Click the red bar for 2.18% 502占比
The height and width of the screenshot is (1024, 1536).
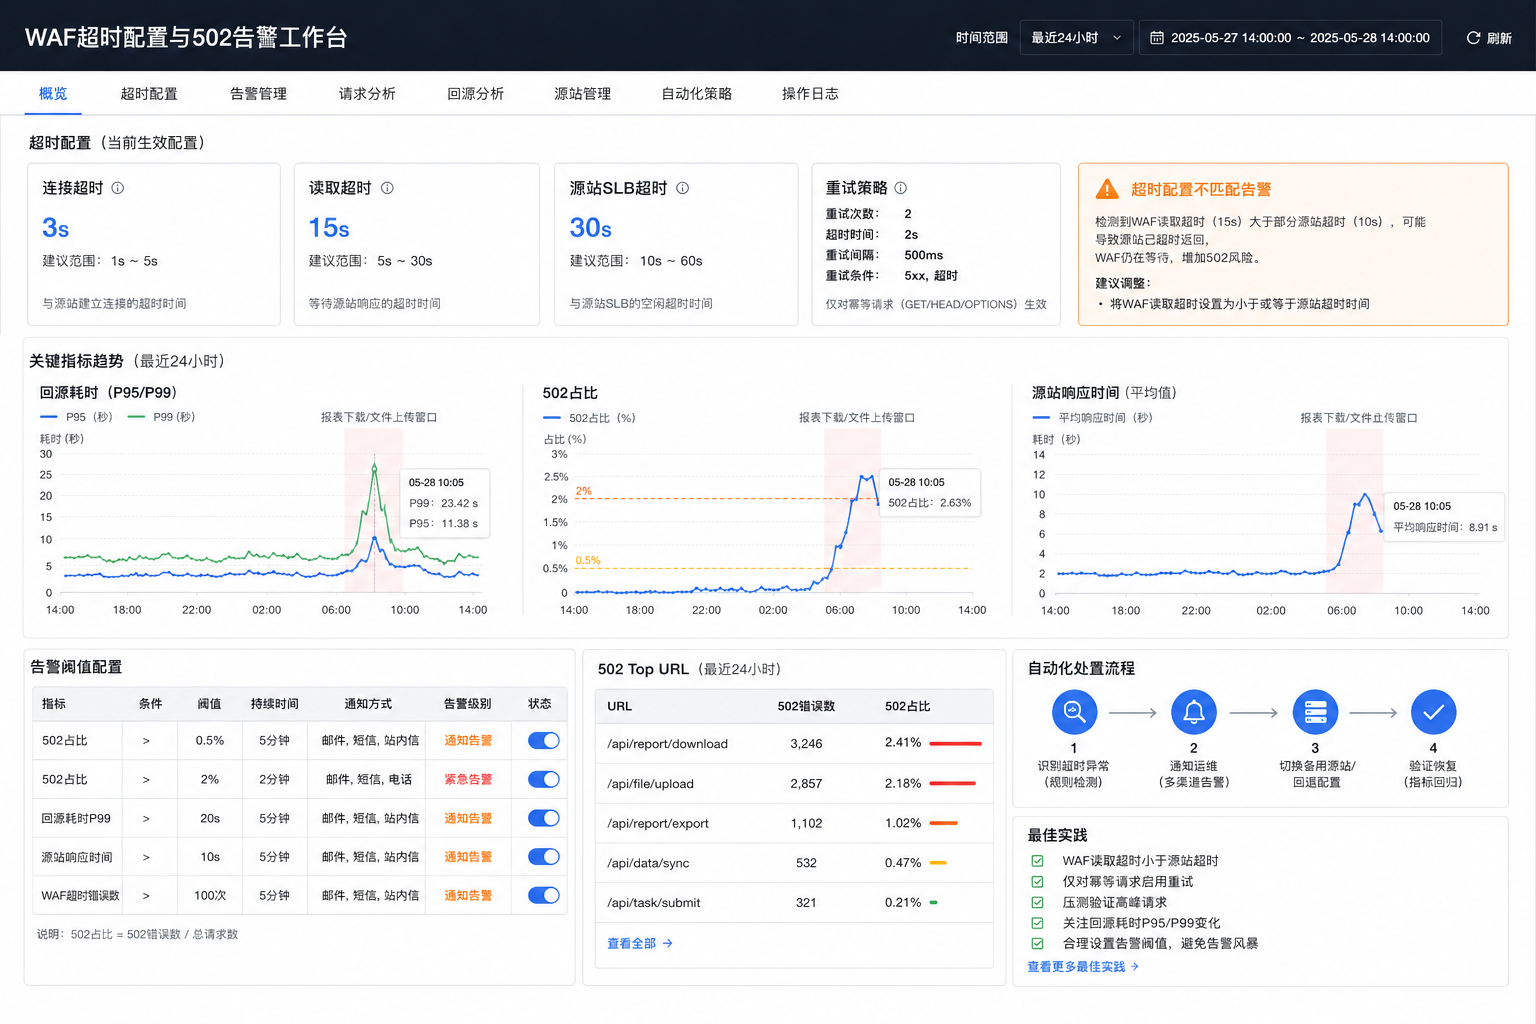pos(953,783)
